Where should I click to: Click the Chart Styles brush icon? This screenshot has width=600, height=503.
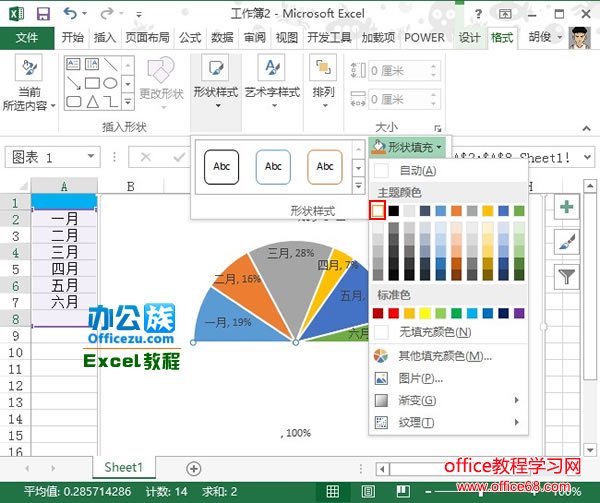coord(566,241)
